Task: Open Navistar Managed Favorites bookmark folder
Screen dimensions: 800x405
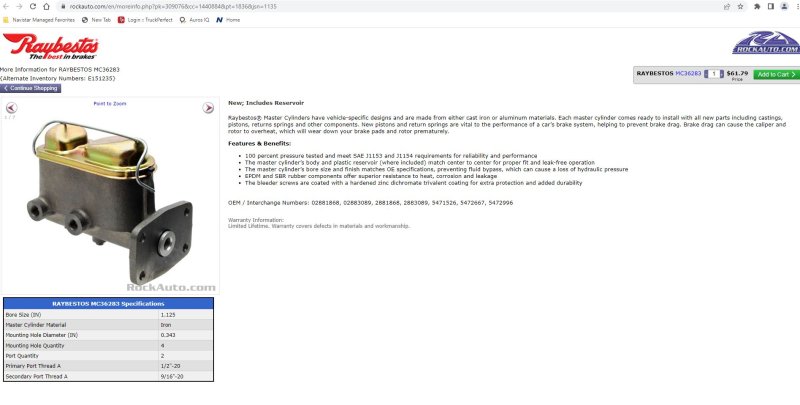Action: click(39, 20)
